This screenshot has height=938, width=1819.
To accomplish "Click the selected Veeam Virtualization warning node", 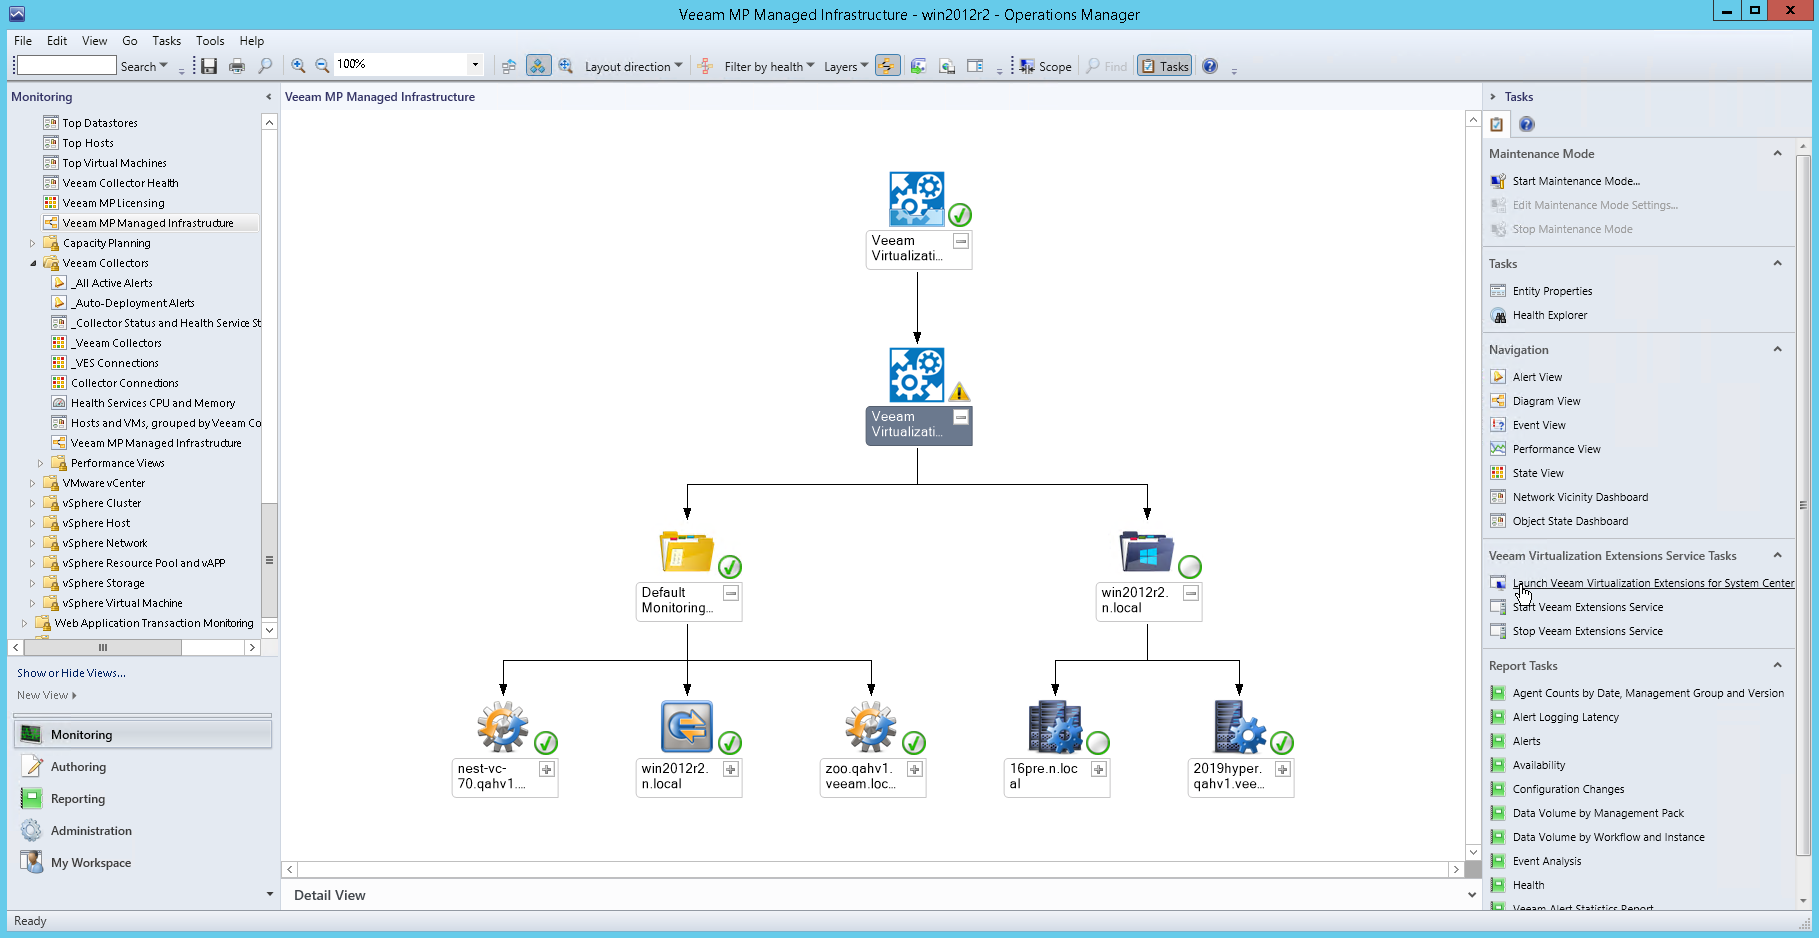I will pos(917,375).
